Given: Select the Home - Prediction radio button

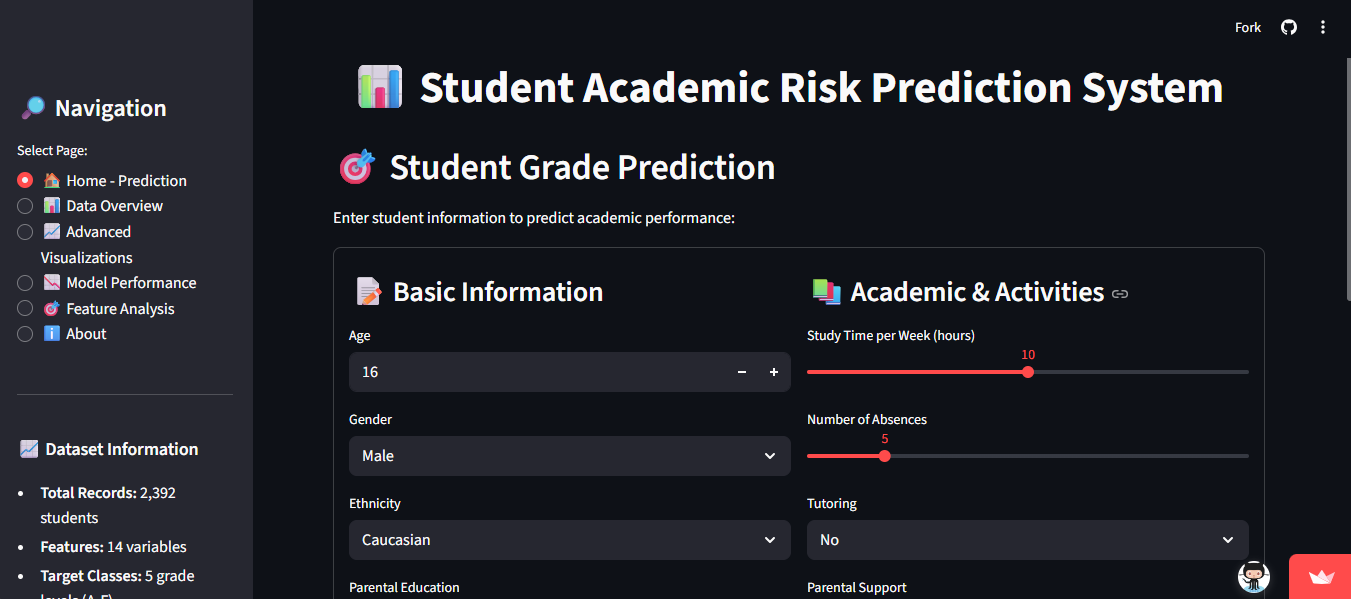Looking at the screenshot, I should pos(25,181).
